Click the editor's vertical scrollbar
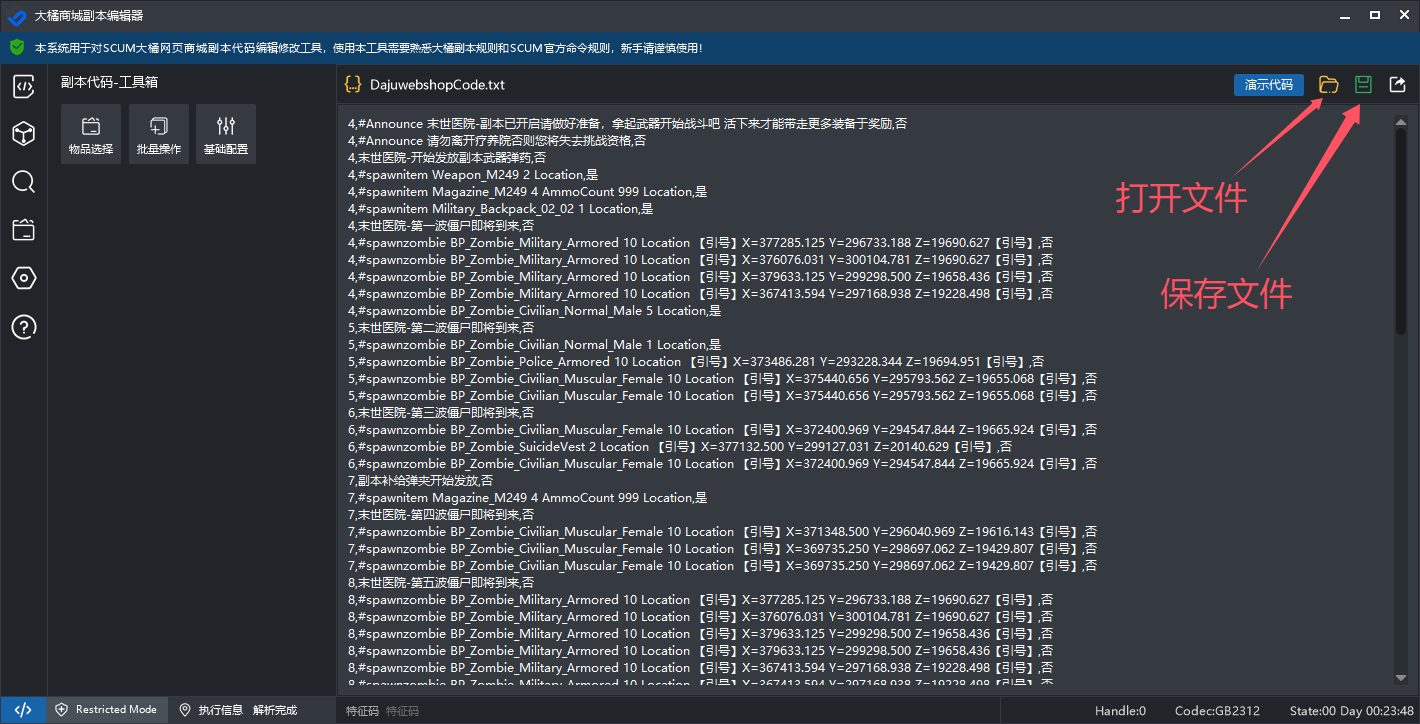Screen dimensions: 1420x724 pyautogui.click(x=1401, y=230)
